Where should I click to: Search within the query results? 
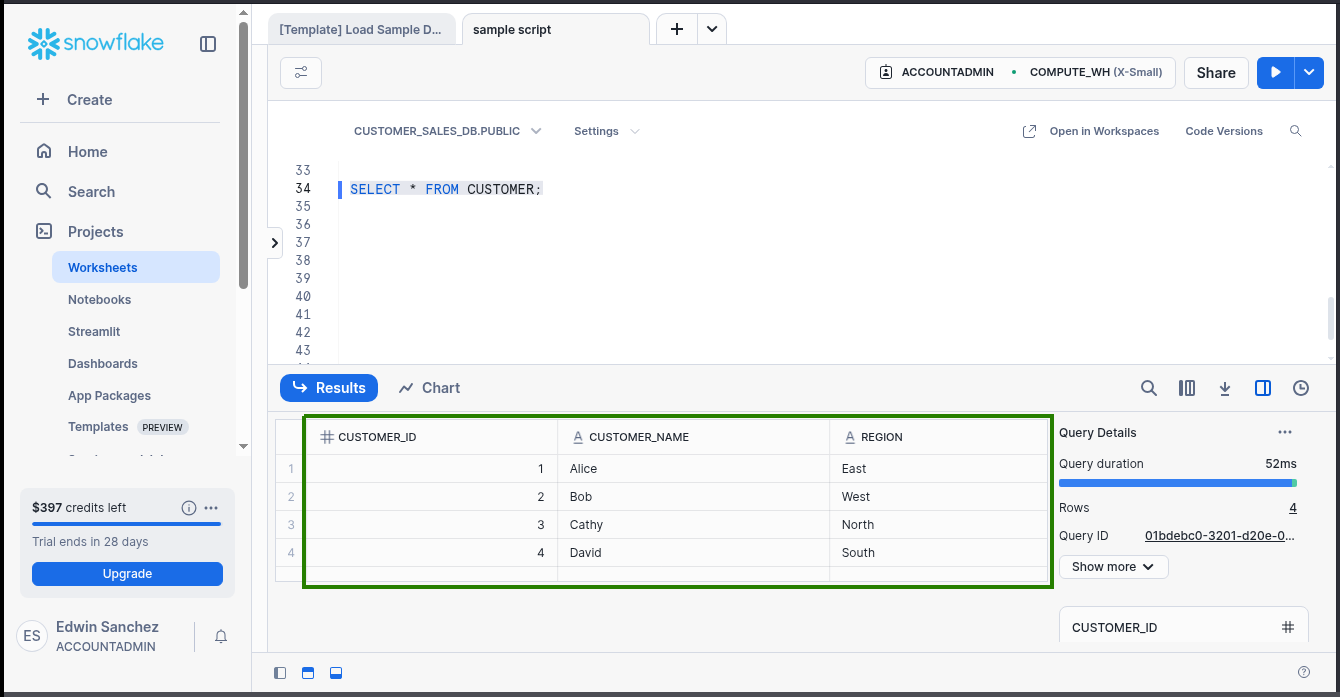(x=1148, y=388)
